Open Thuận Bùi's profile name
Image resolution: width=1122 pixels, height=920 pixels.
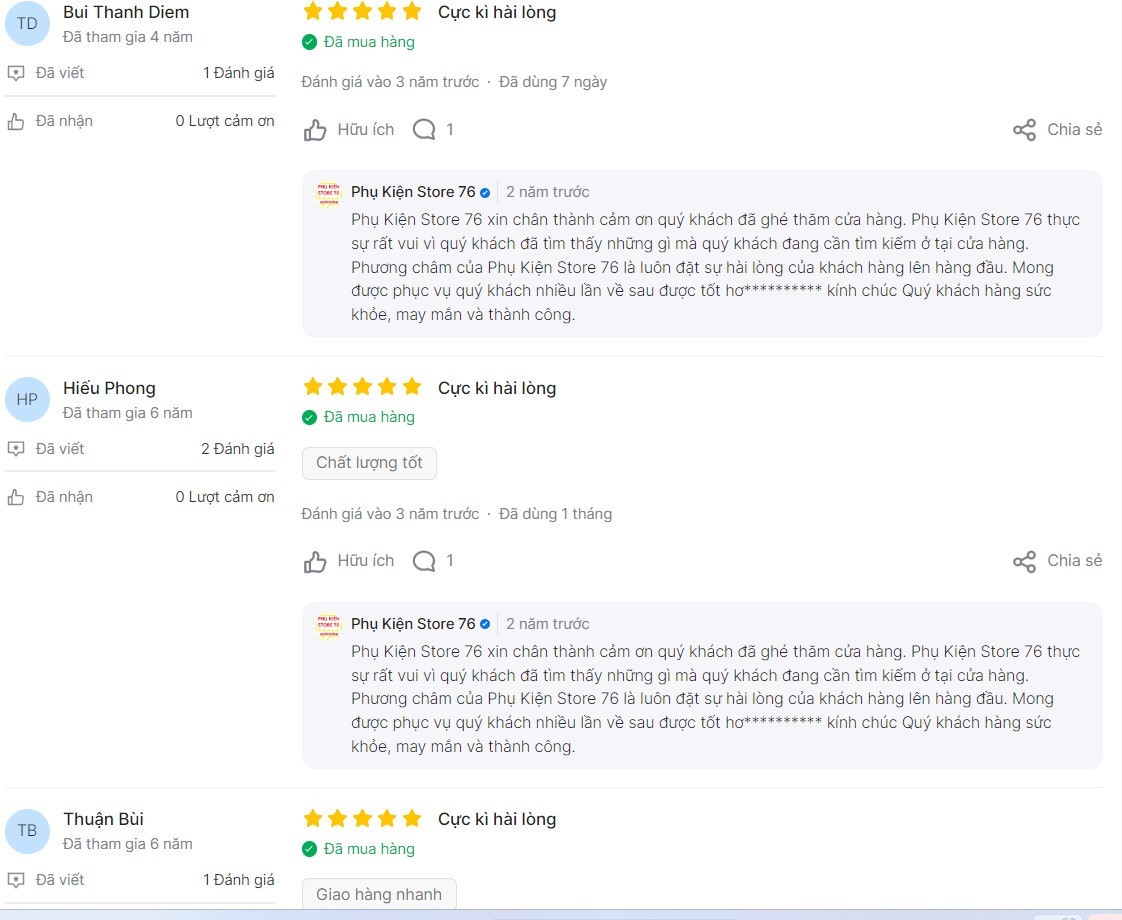tap(104, 819)
